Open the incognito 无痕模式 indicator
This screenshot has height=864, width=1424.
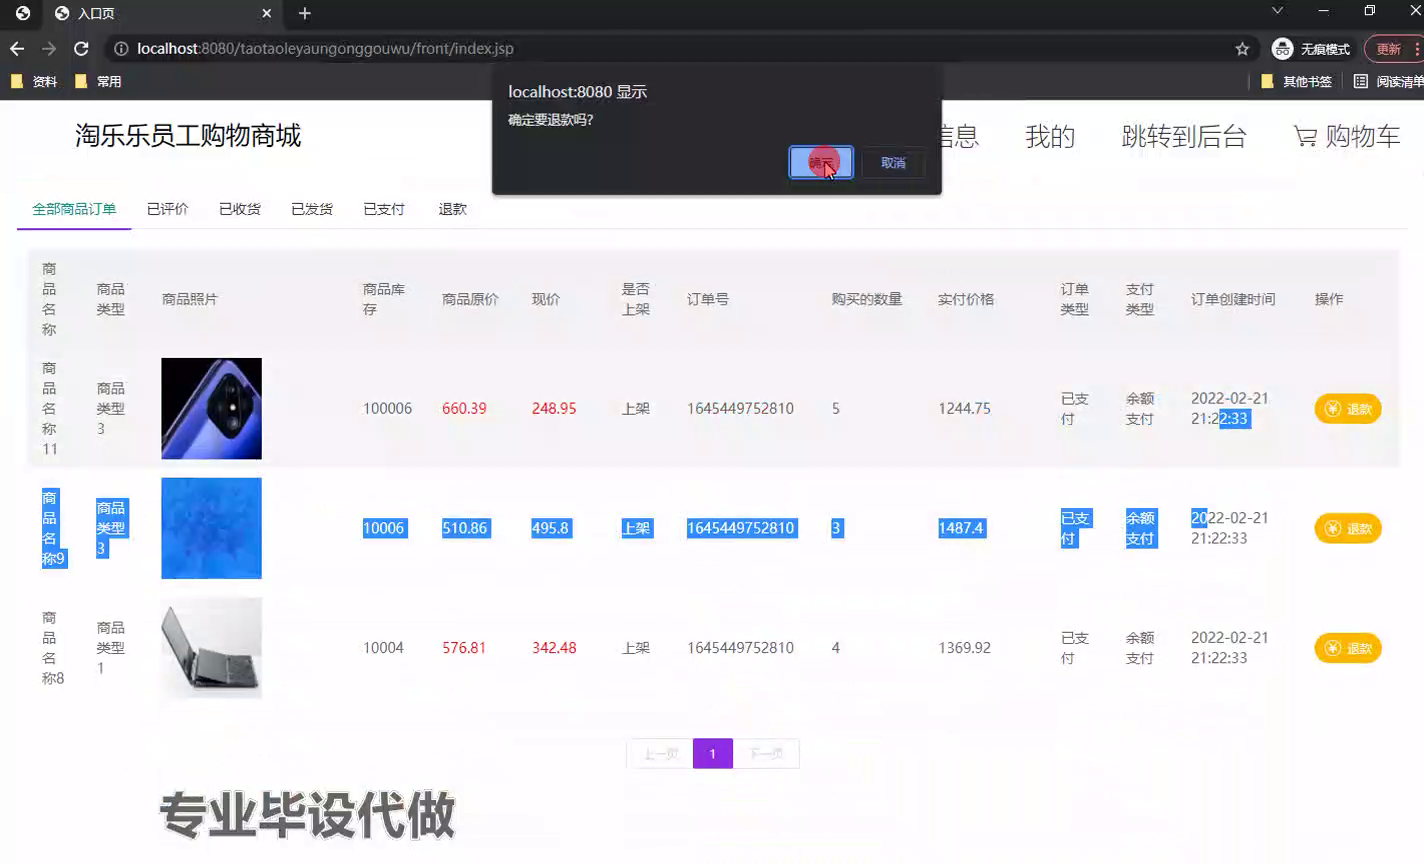coord(1310,48)
